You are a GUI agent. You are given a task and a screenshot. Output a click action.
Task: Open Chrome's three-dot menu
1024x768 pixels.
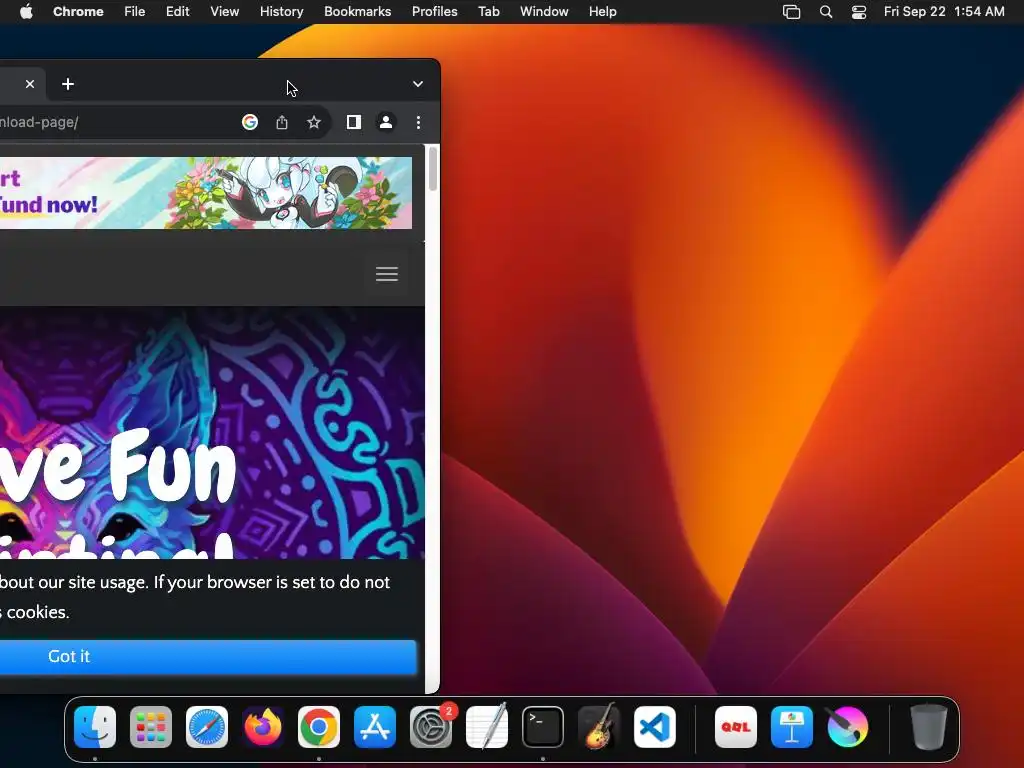coord(419,122)
